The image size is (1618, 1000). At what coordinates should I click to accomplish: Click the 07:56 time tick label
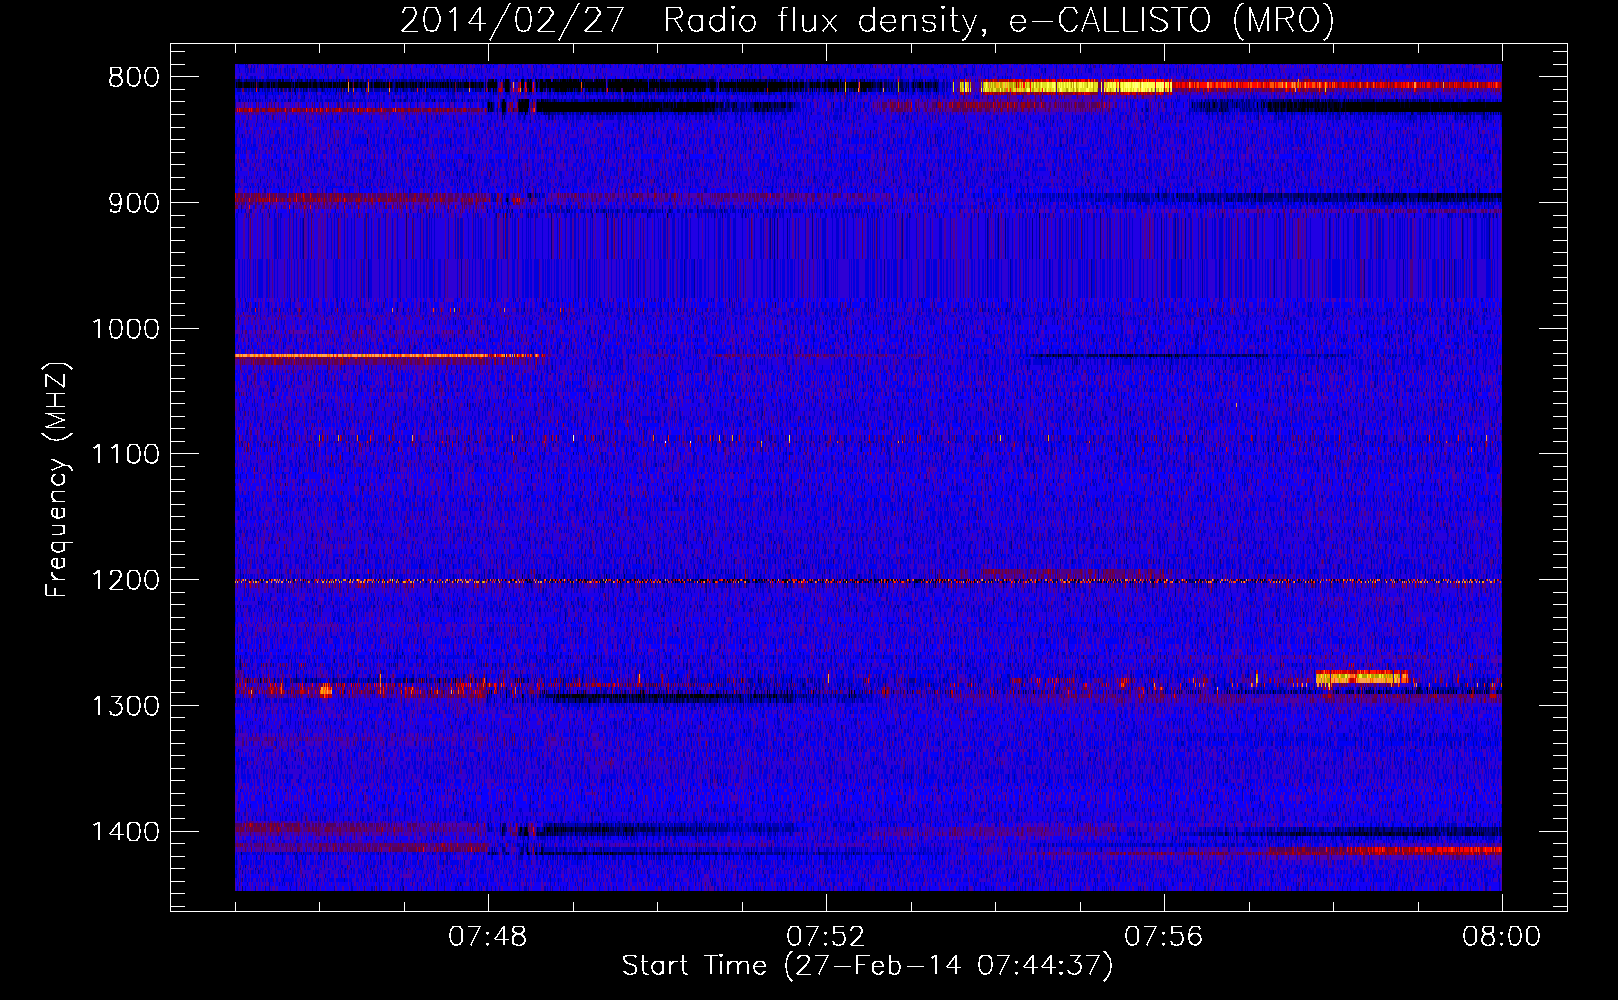tap(1164, 937)
